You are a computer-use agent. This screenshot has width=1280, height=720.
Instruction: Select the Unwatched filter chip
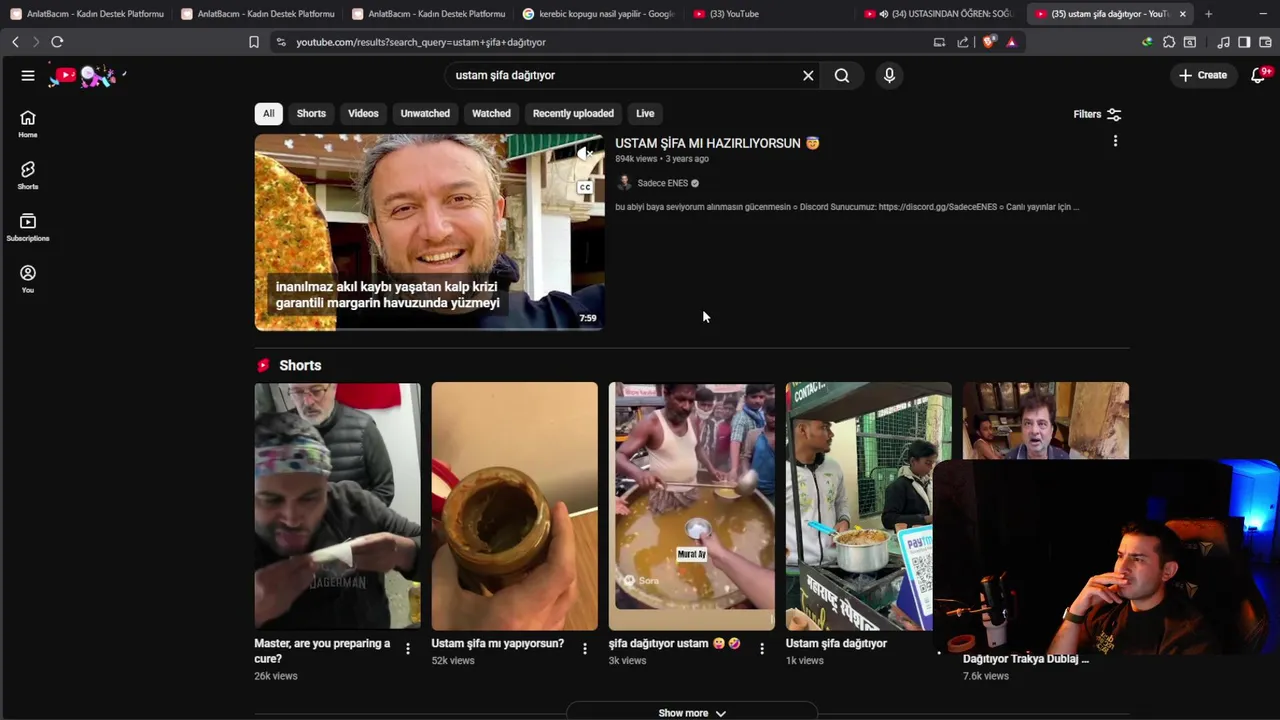tap(425, 113)
